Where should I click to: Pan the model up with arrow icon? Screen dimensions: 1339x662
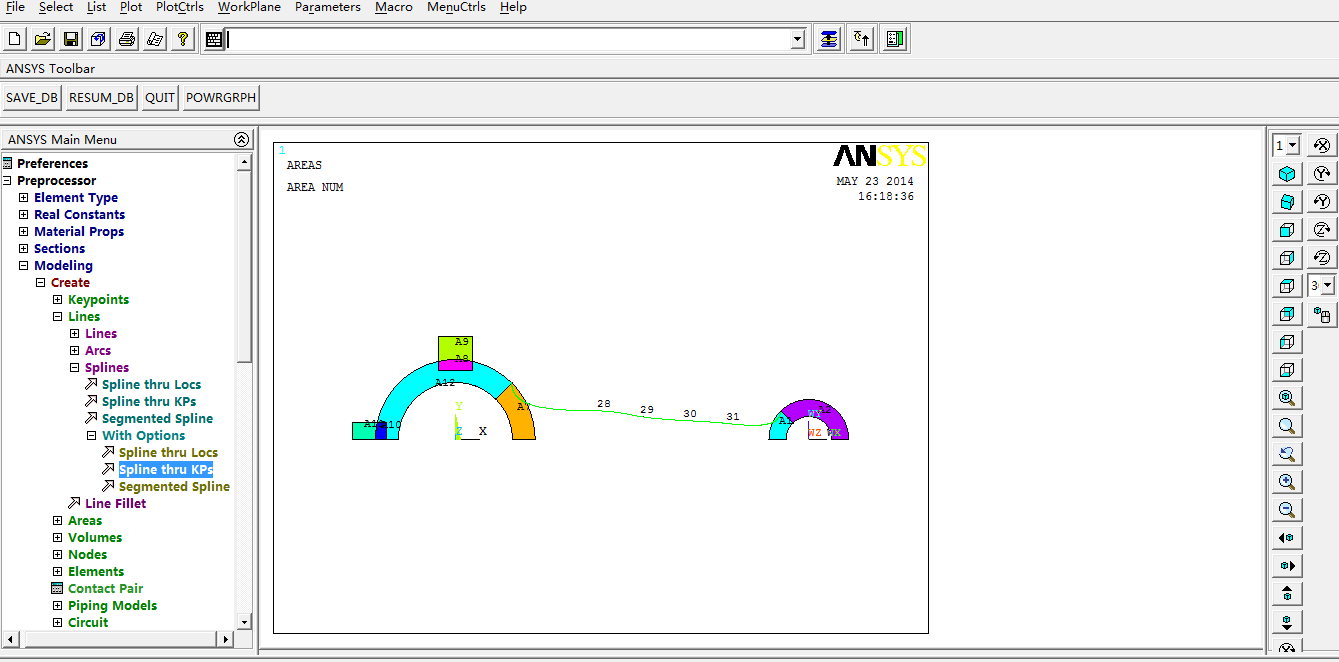pyautogui.click(x=1287, y=594)
